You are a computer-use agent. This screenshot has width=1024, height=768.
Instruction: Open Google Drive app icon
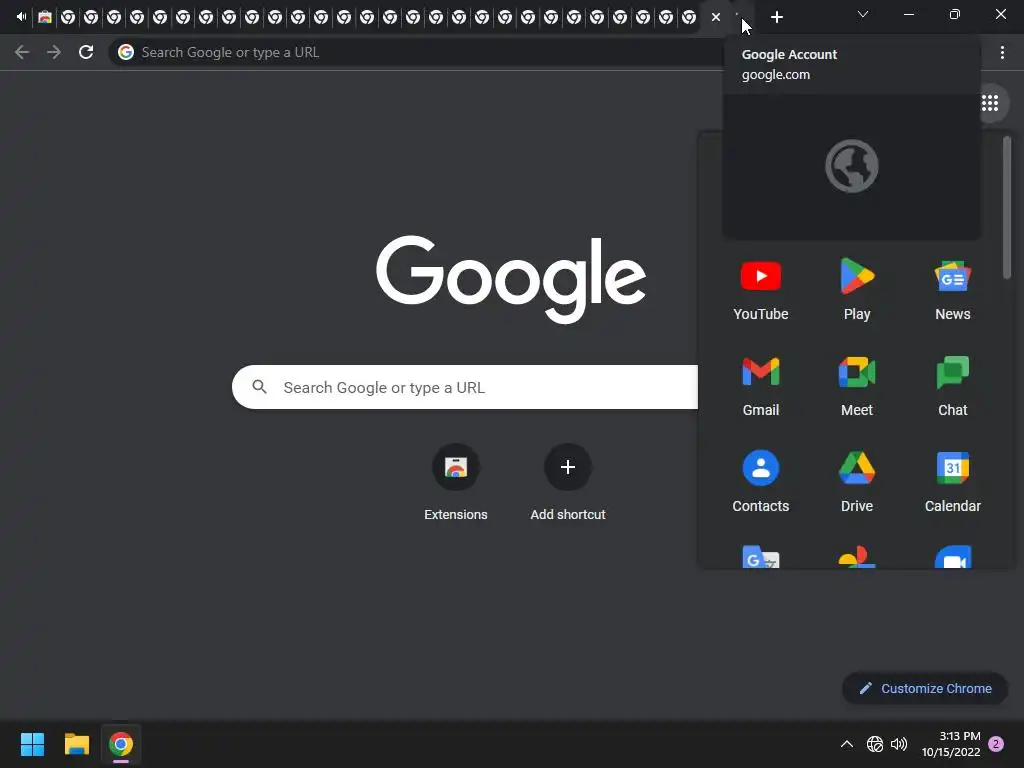coord(856,483)
